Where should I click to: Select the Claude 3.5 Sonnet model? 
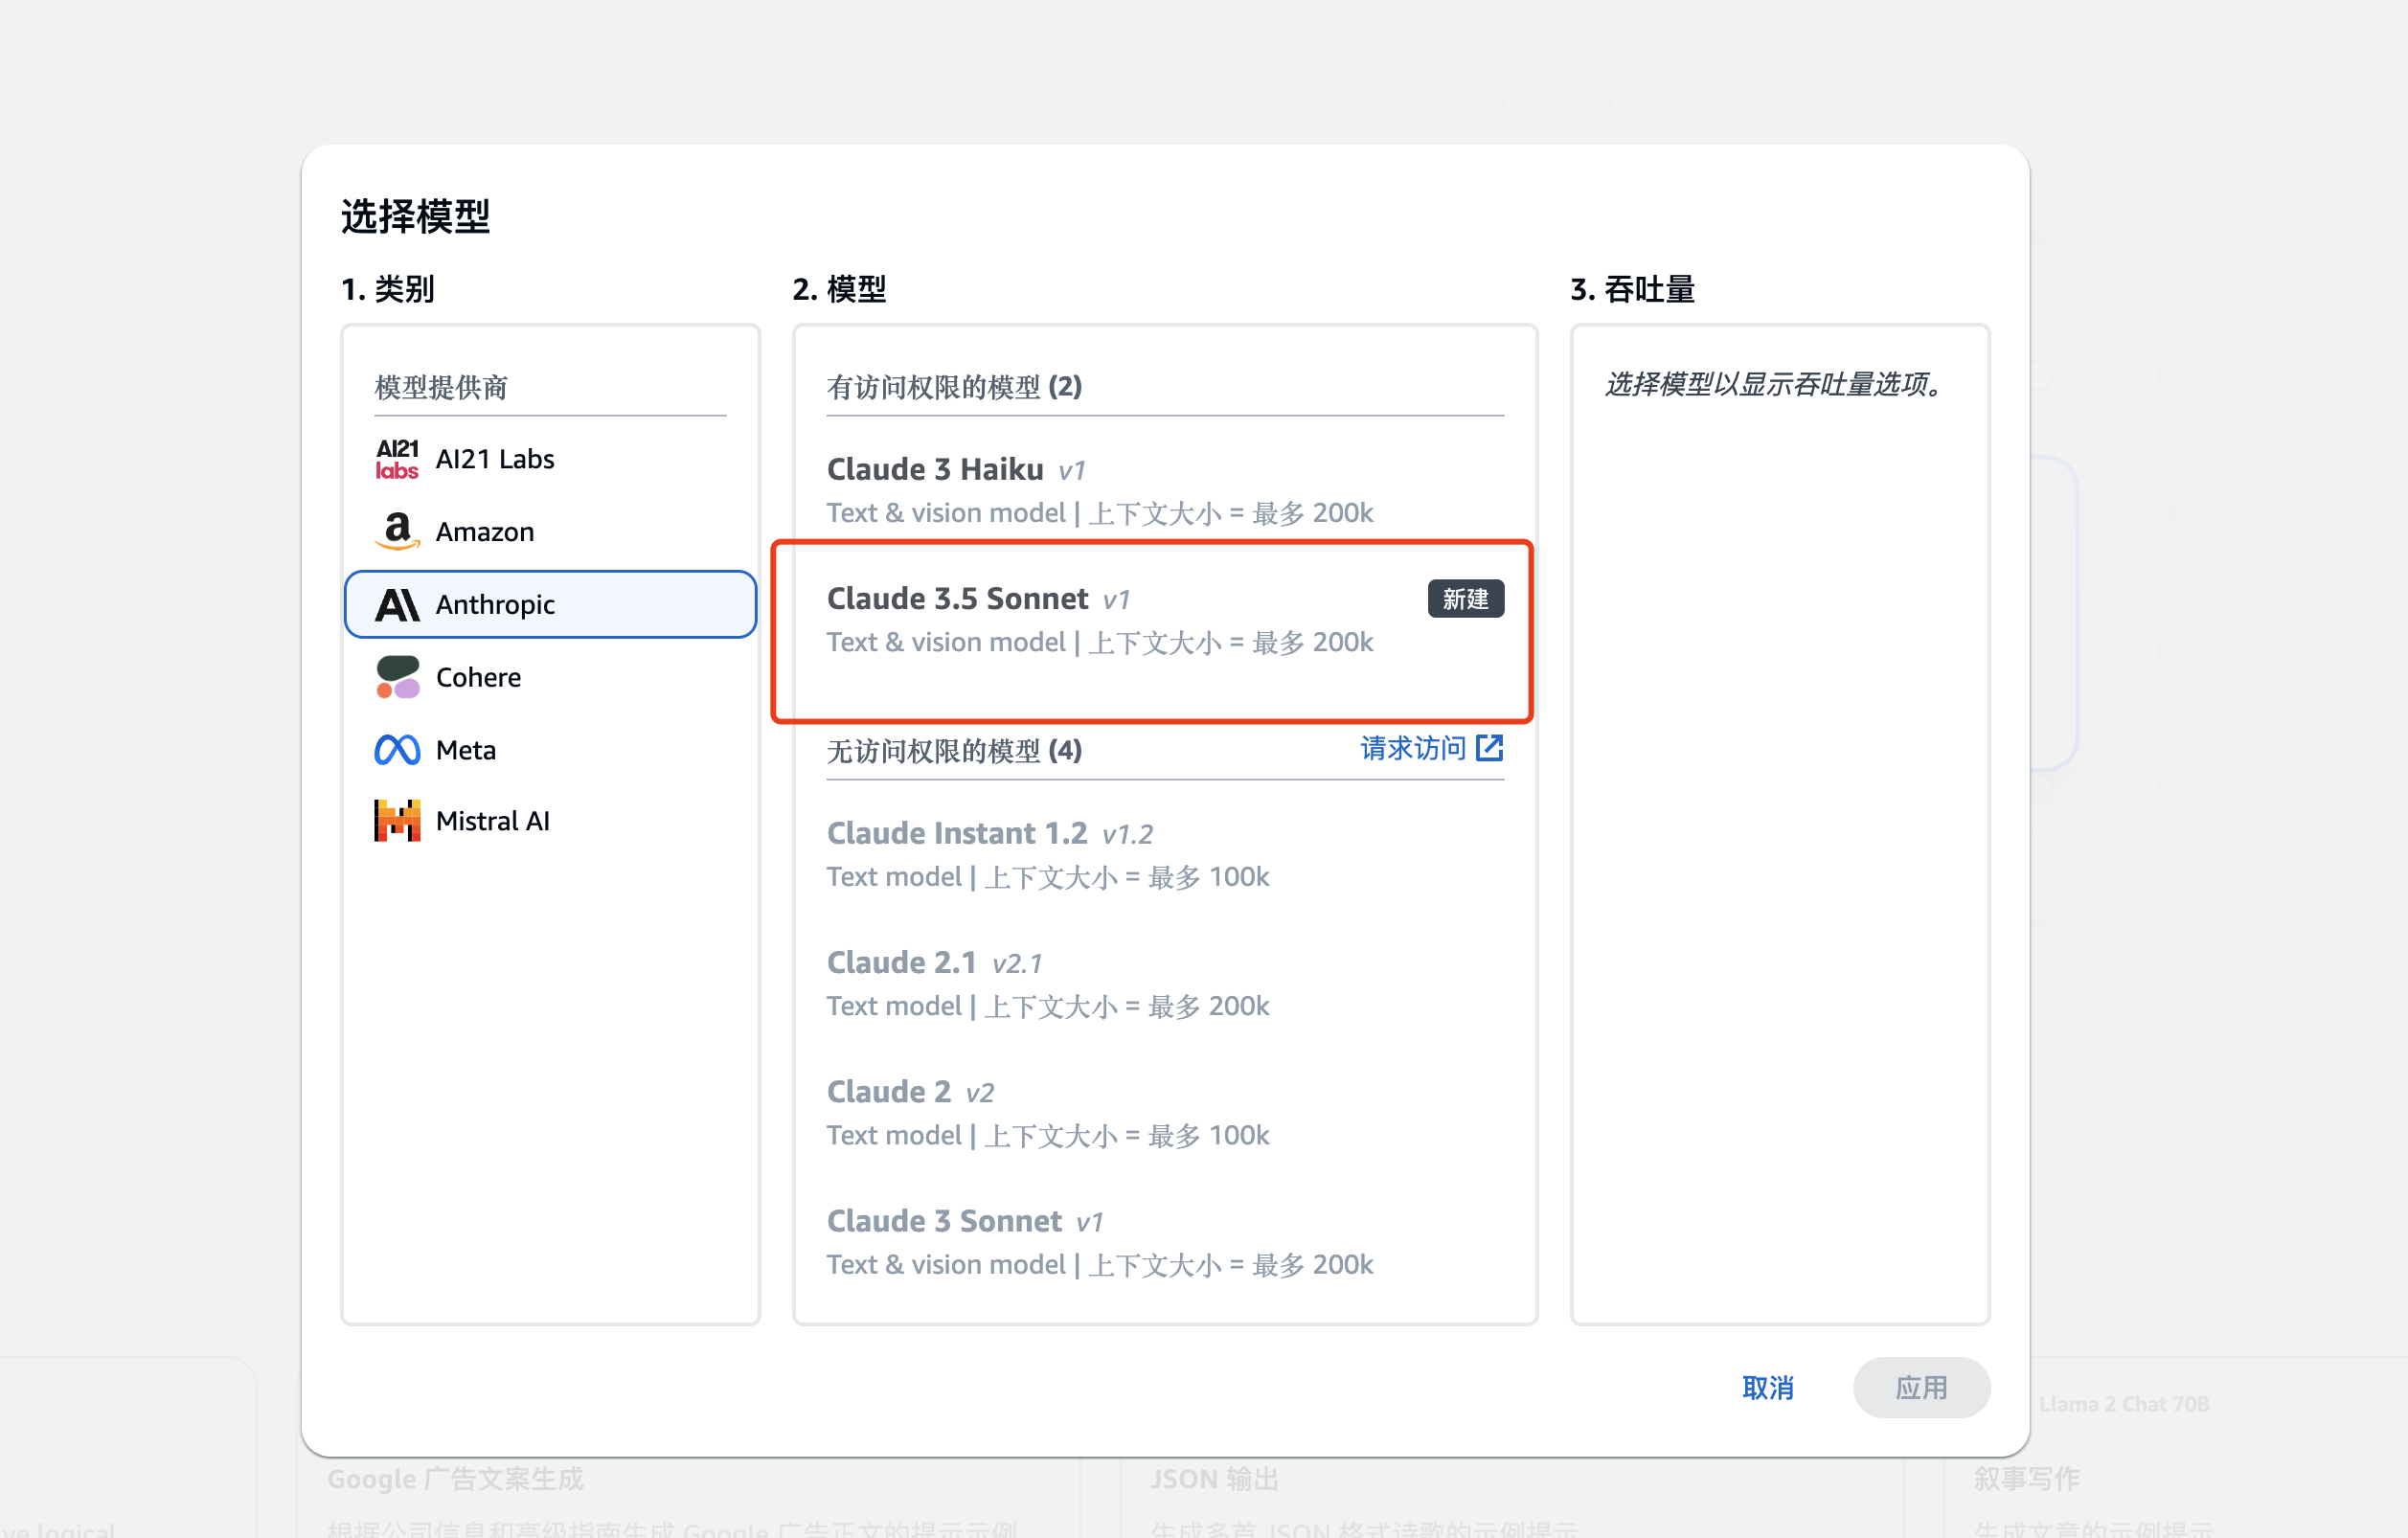pos(1165,619)
